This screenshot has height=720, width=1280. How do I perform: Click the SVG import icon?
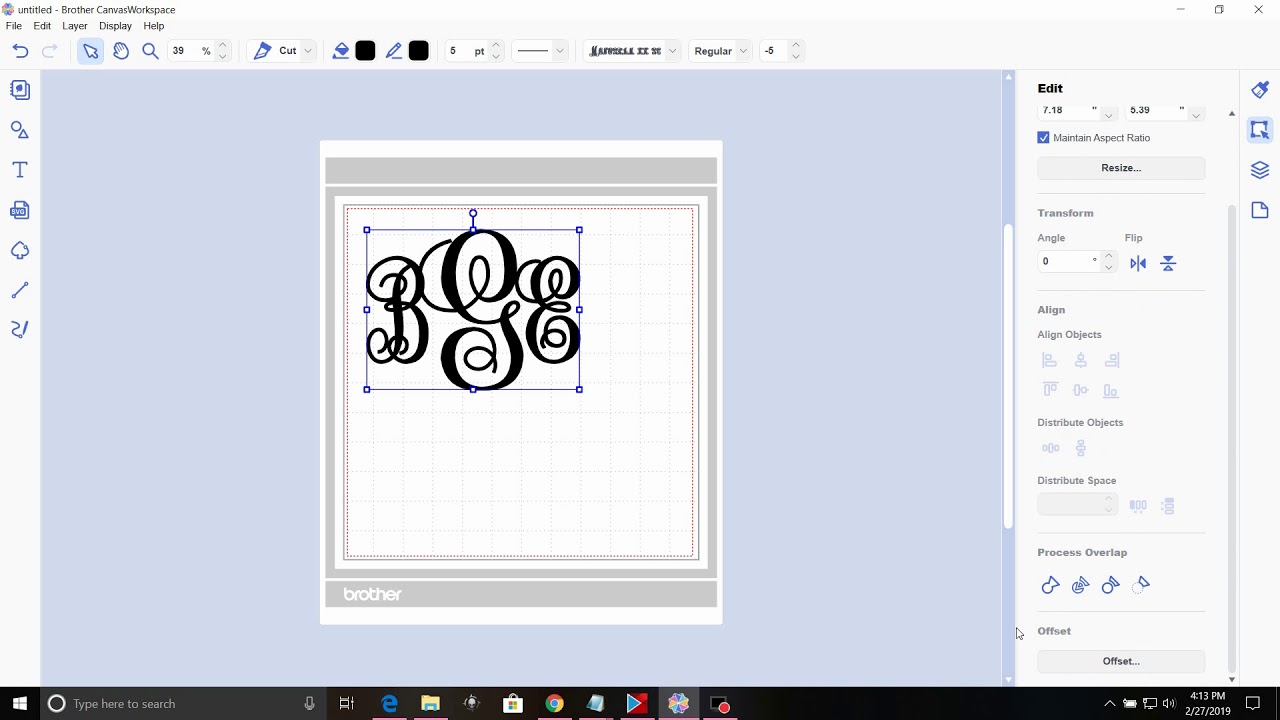click(20, 210)
